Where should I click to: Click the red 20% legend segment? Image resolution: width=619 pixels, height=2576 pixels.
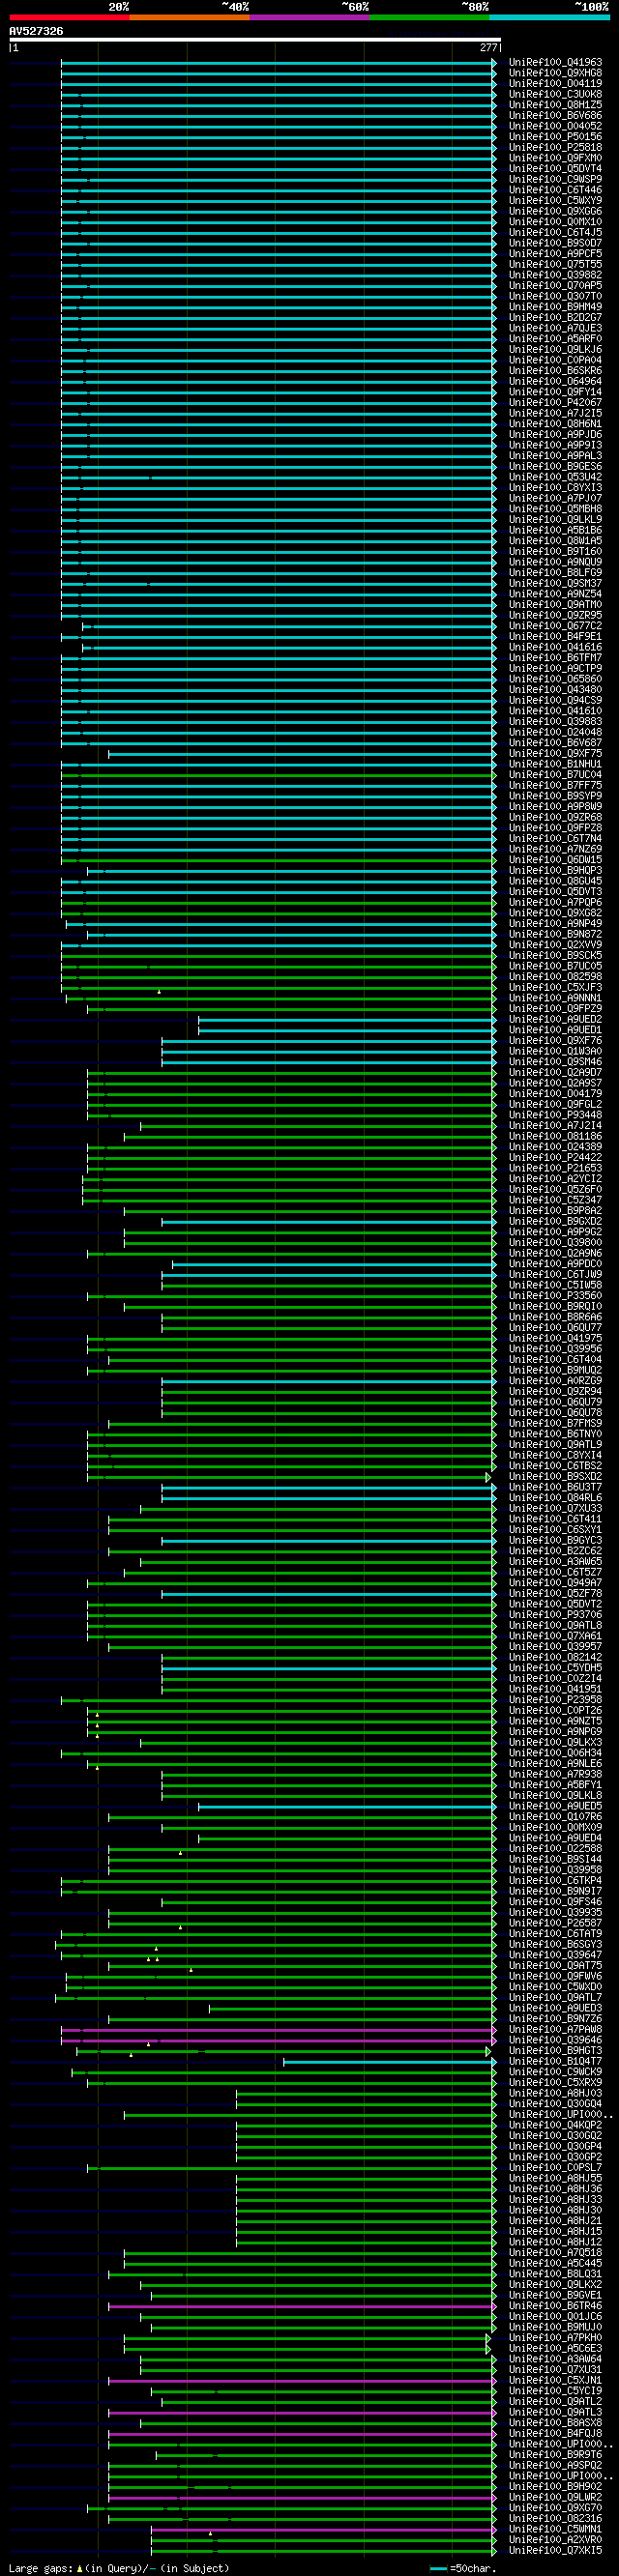click(x=69, y=17)
